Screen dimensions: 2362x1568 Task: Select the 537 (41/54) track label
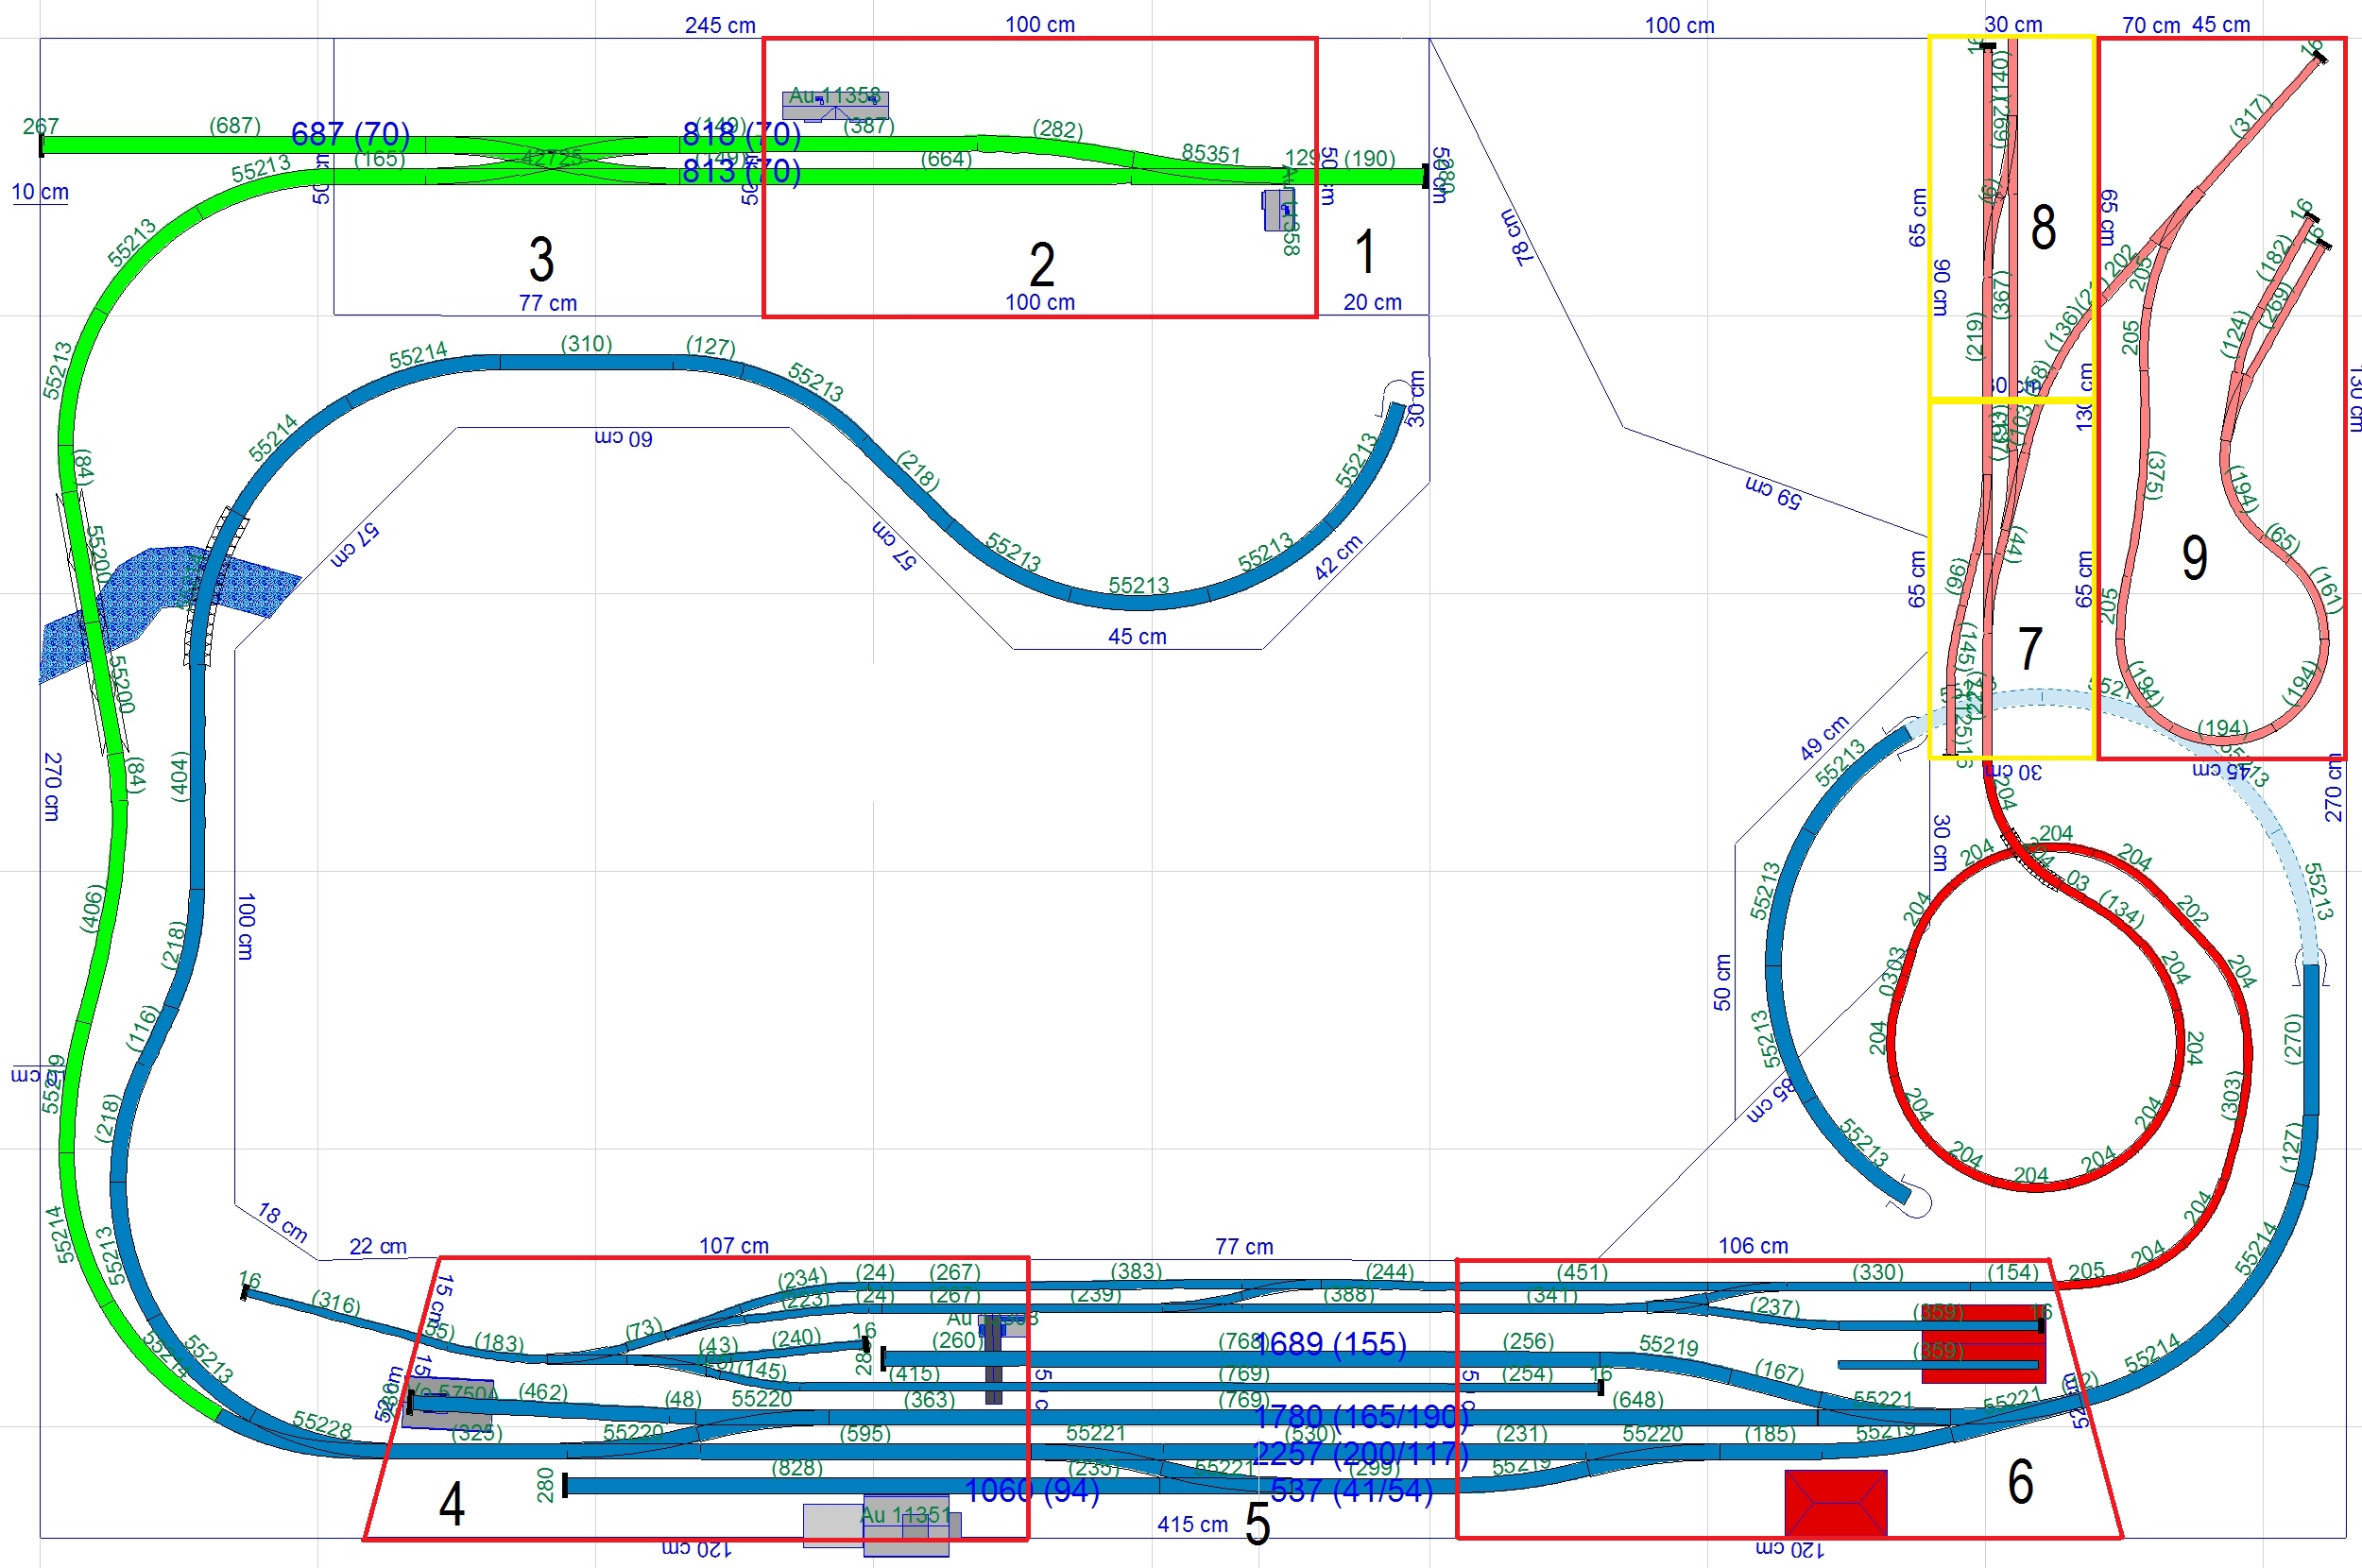pos(1352,1491)
